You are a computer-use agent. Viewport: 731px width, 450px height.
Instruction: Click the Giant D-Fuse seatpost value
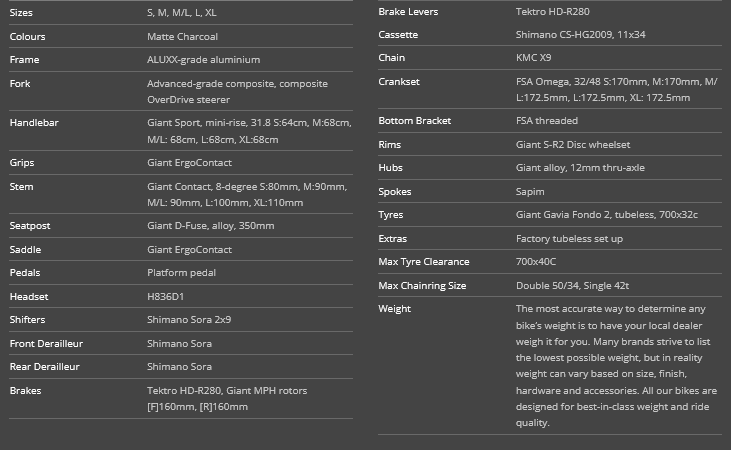(211, 226)
